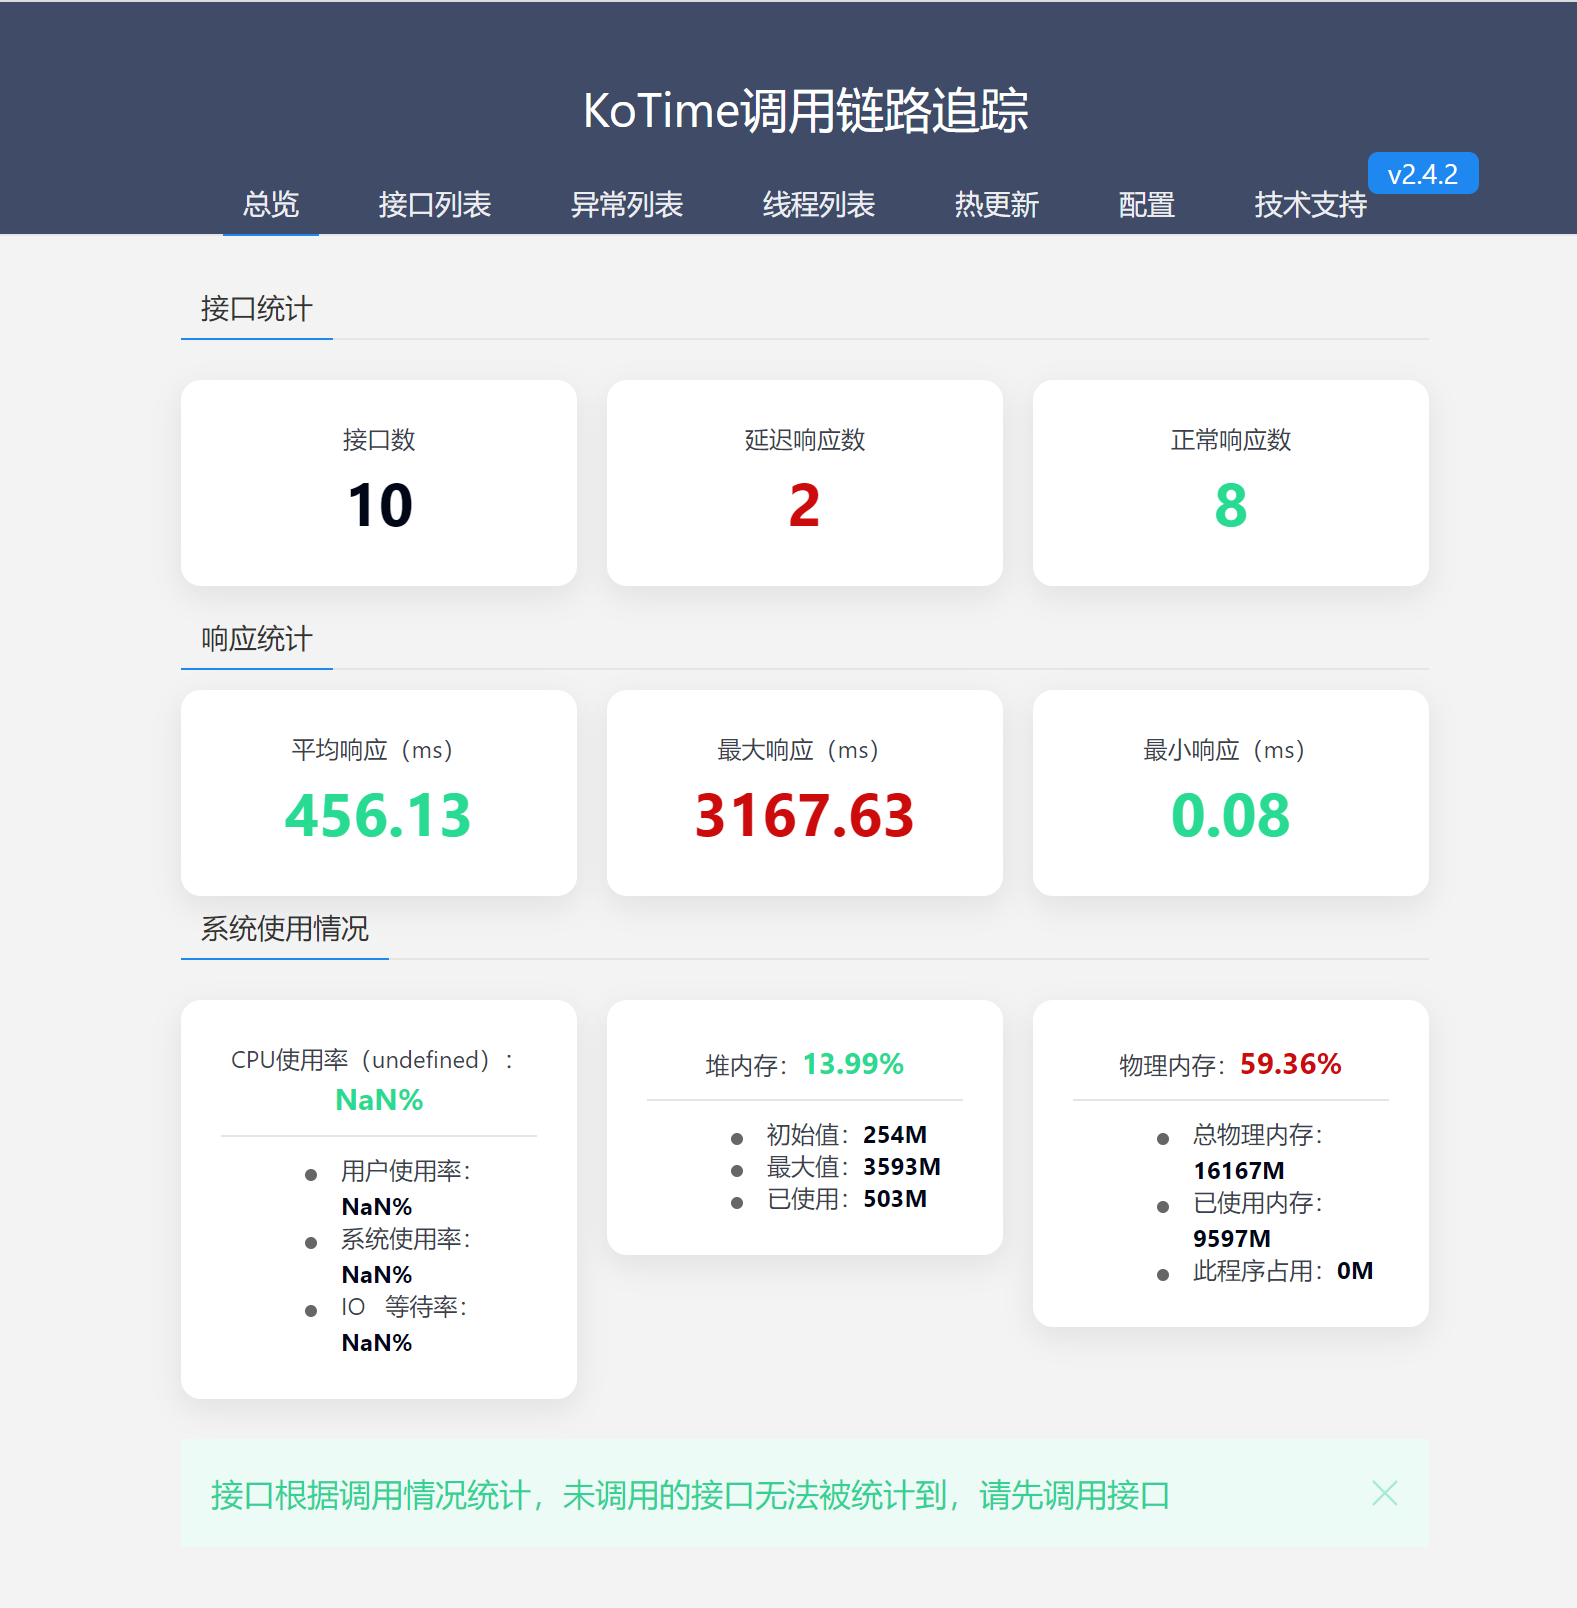Click the 延迟响应数 value 2
1577x1608 pixels.
tap(804, 505)
